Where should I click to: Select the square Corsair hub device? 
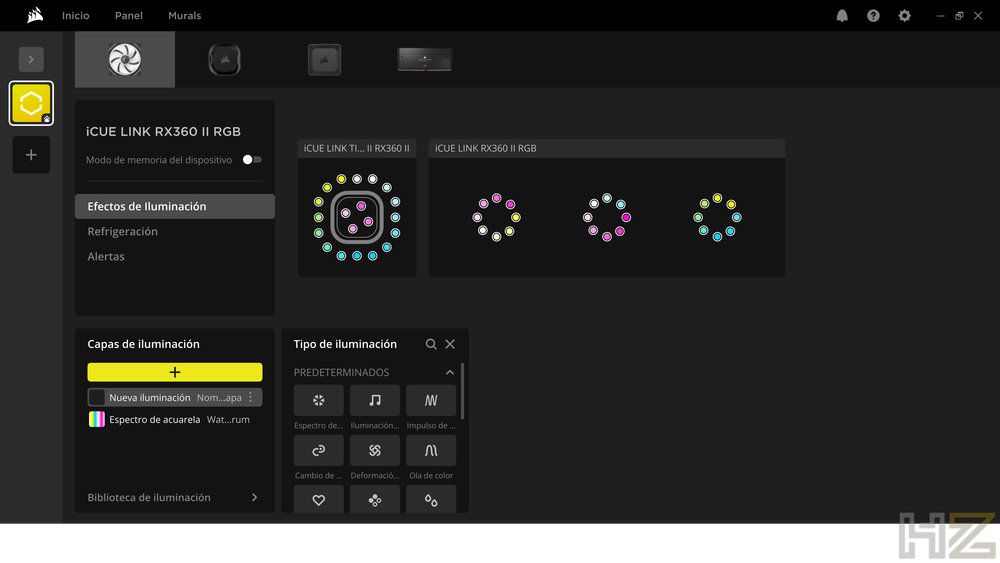tap(325, 60)
